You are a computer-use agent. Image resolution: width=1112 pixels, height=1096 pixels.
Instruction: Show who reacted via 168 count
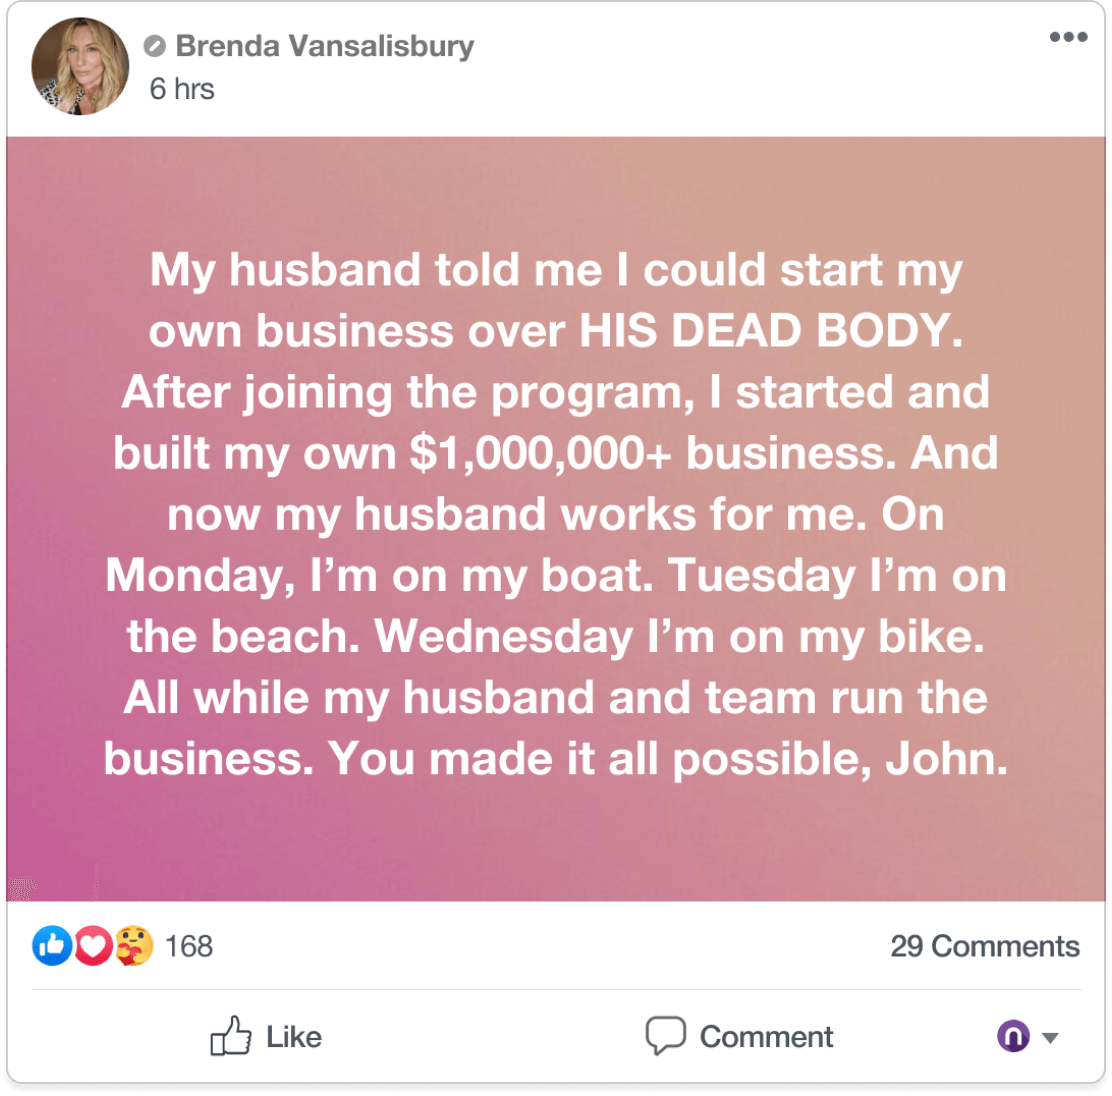point(189,946)
